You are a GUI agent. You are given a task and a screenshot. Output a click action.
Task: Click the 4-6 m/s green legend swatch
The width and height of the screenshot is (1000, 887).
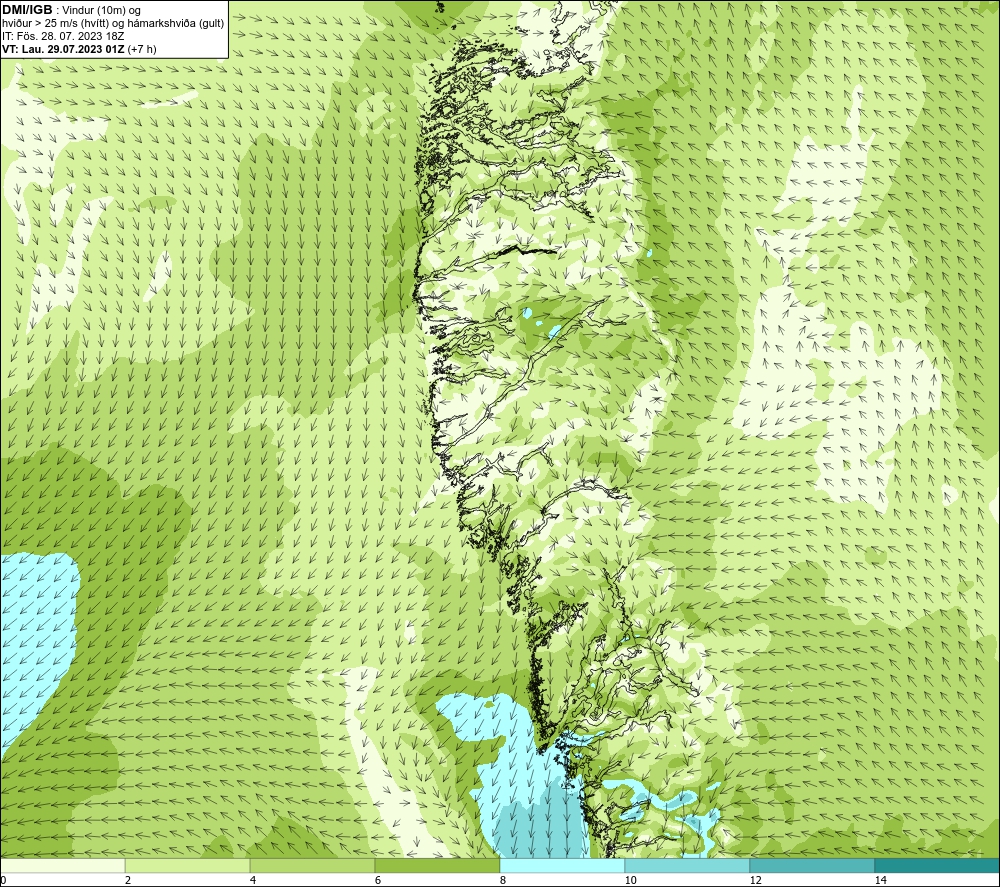point(312,866)
